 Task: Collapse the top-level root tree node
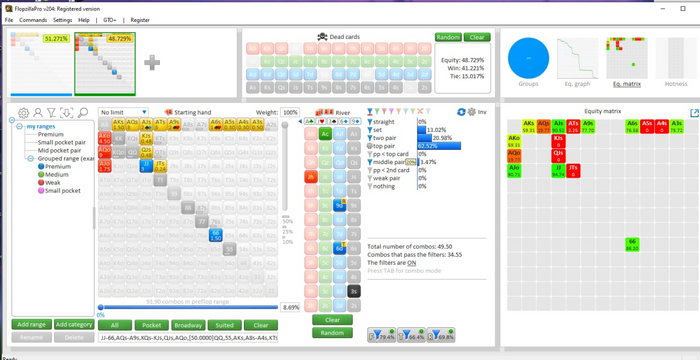point(12,120)
